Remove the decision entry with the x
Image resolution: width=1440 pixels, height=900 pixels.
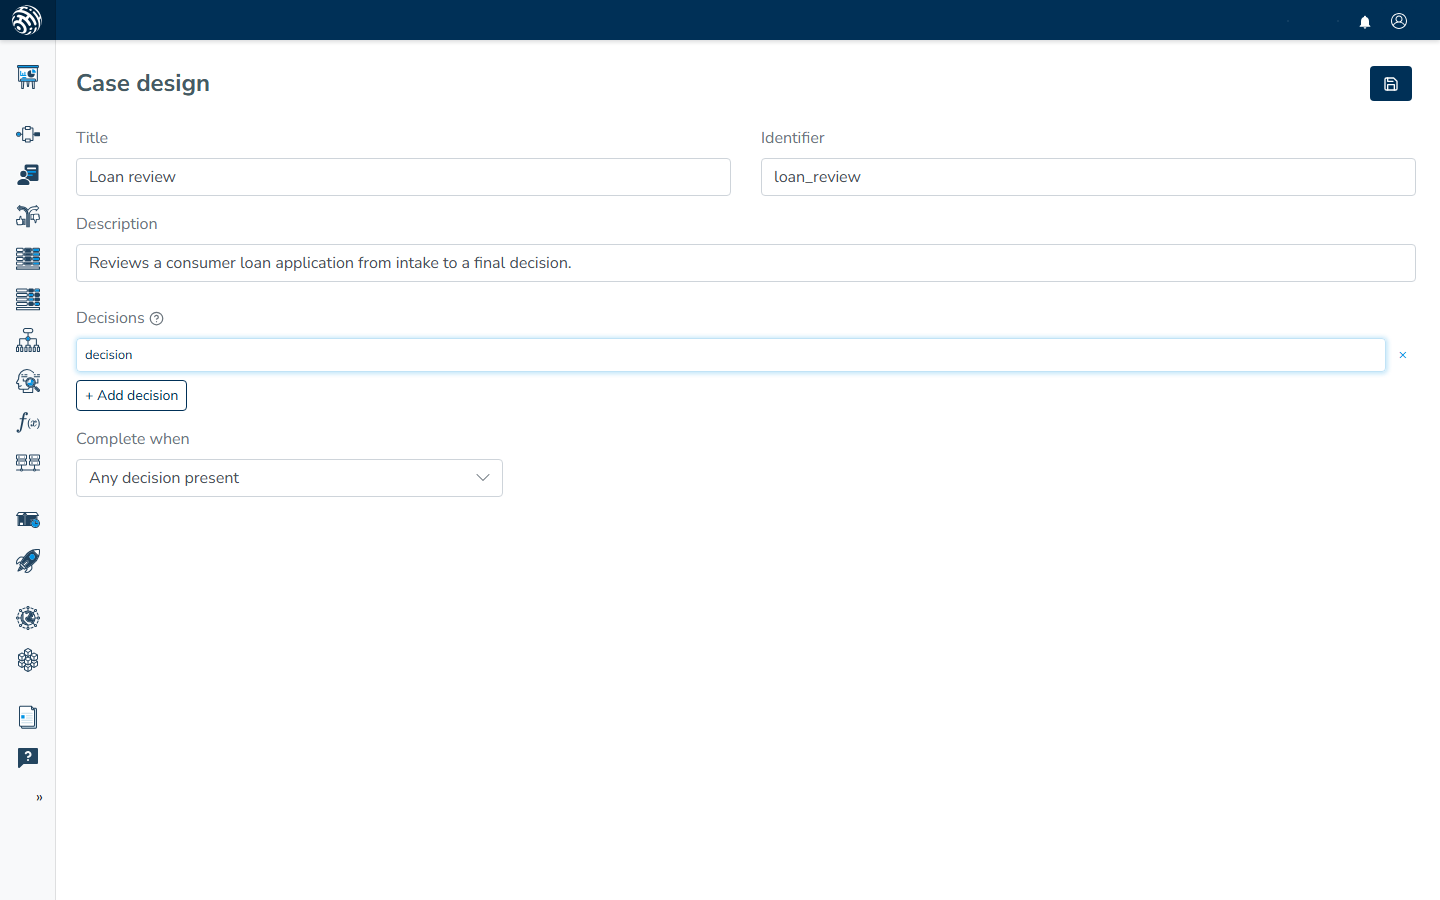(x=1403, y=355)
